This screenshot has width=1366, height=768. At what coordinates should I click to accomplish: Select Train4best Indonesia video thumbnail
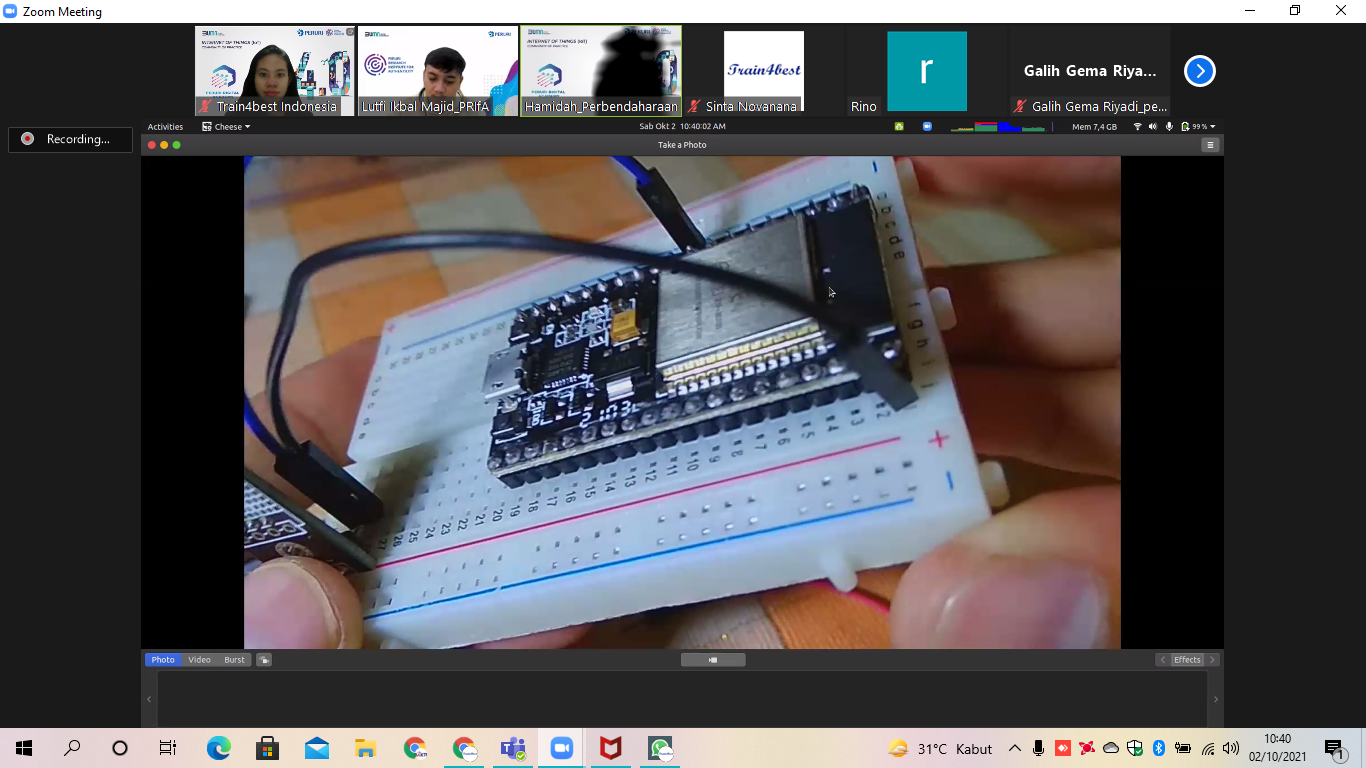click(275, 70)
